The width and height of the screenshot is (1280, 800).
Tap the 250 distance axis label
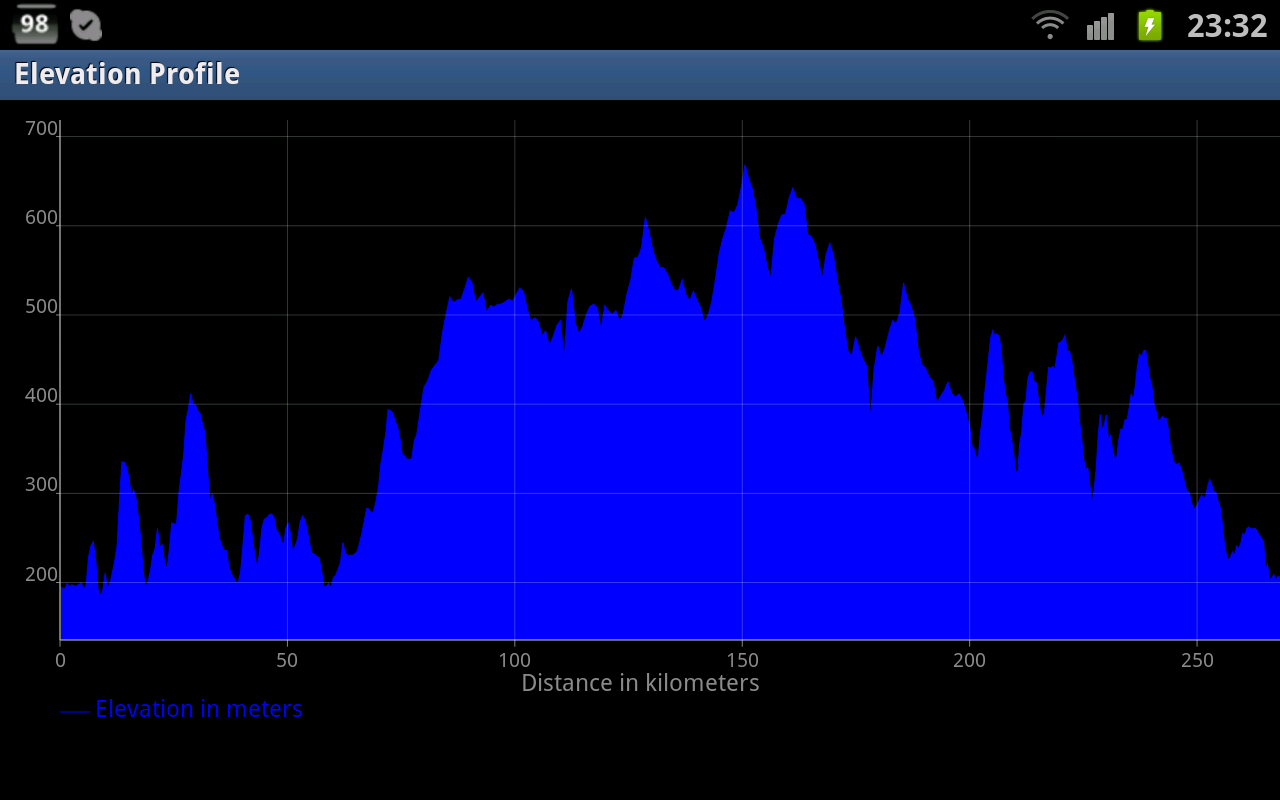coord(1197,660)
